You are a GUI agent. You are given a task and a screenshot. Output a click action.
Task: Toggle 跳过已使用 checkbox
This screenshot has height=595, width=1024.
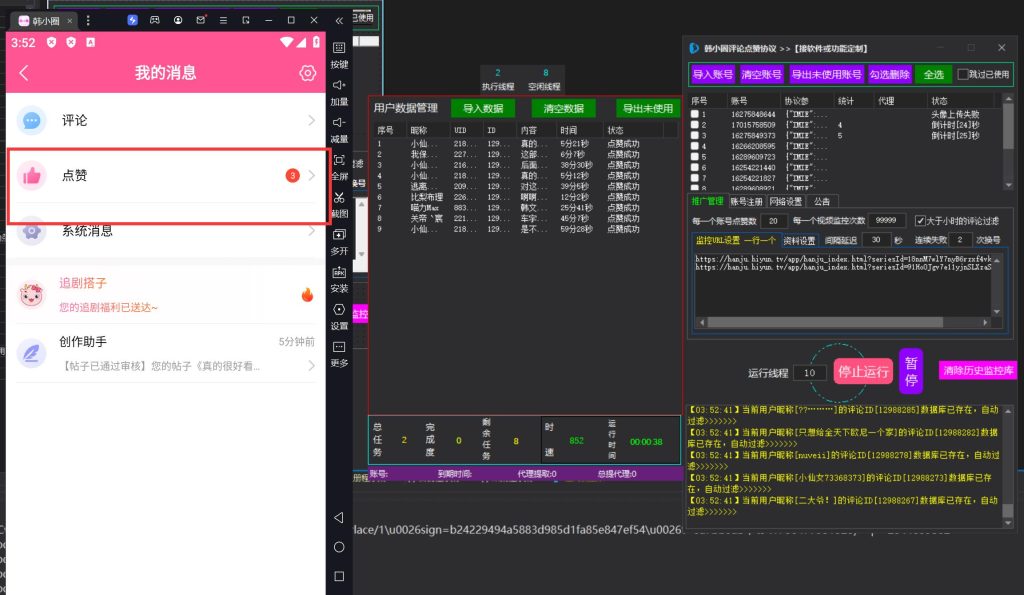point(963,74)
